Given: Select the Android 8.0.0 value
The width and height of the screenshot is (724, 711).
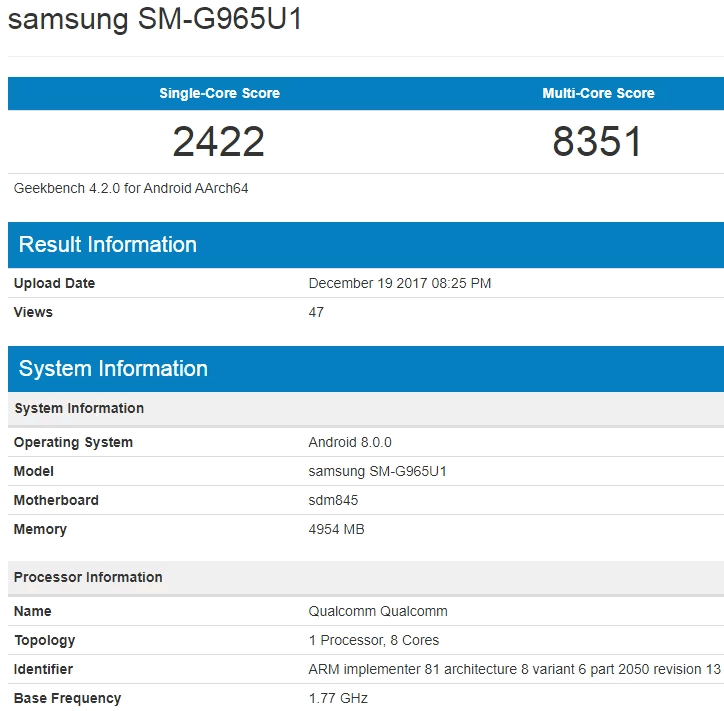Looking at the screenshot, I should click(350, 442).
